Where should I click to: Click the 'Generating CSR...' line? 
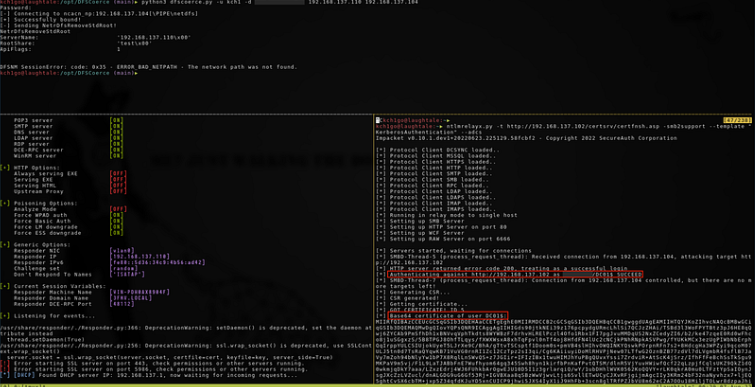coord(413,292)
